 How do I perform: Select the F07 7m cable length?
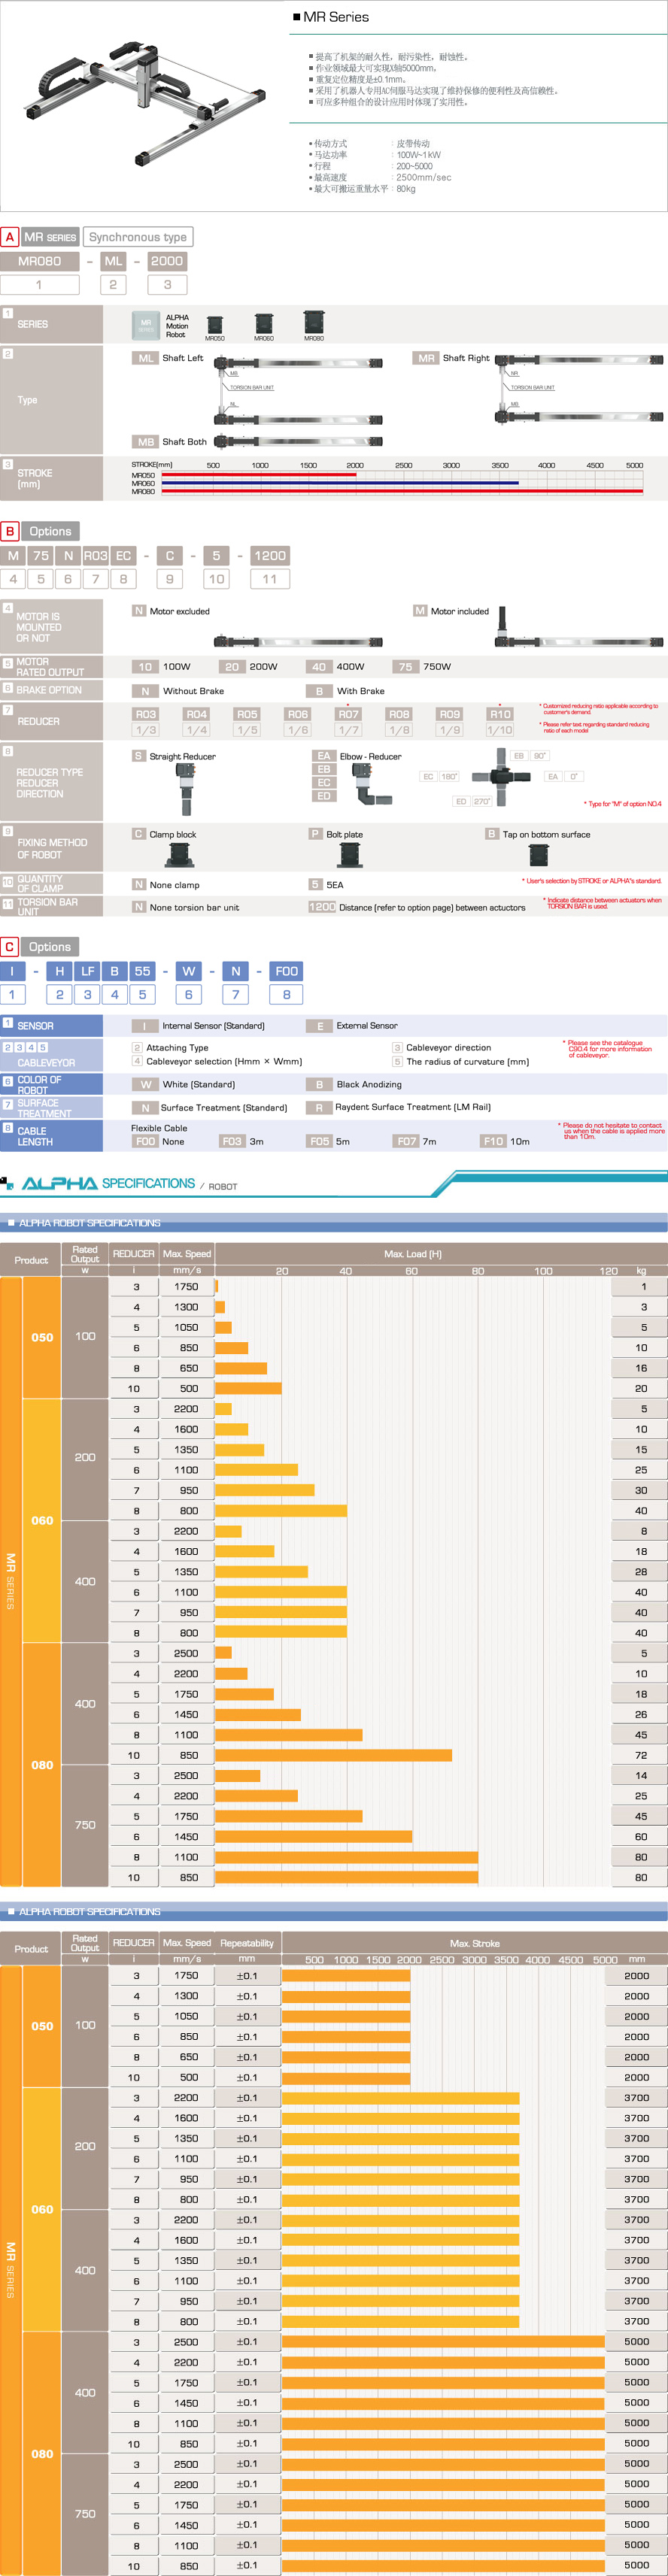click(416, 1141)
